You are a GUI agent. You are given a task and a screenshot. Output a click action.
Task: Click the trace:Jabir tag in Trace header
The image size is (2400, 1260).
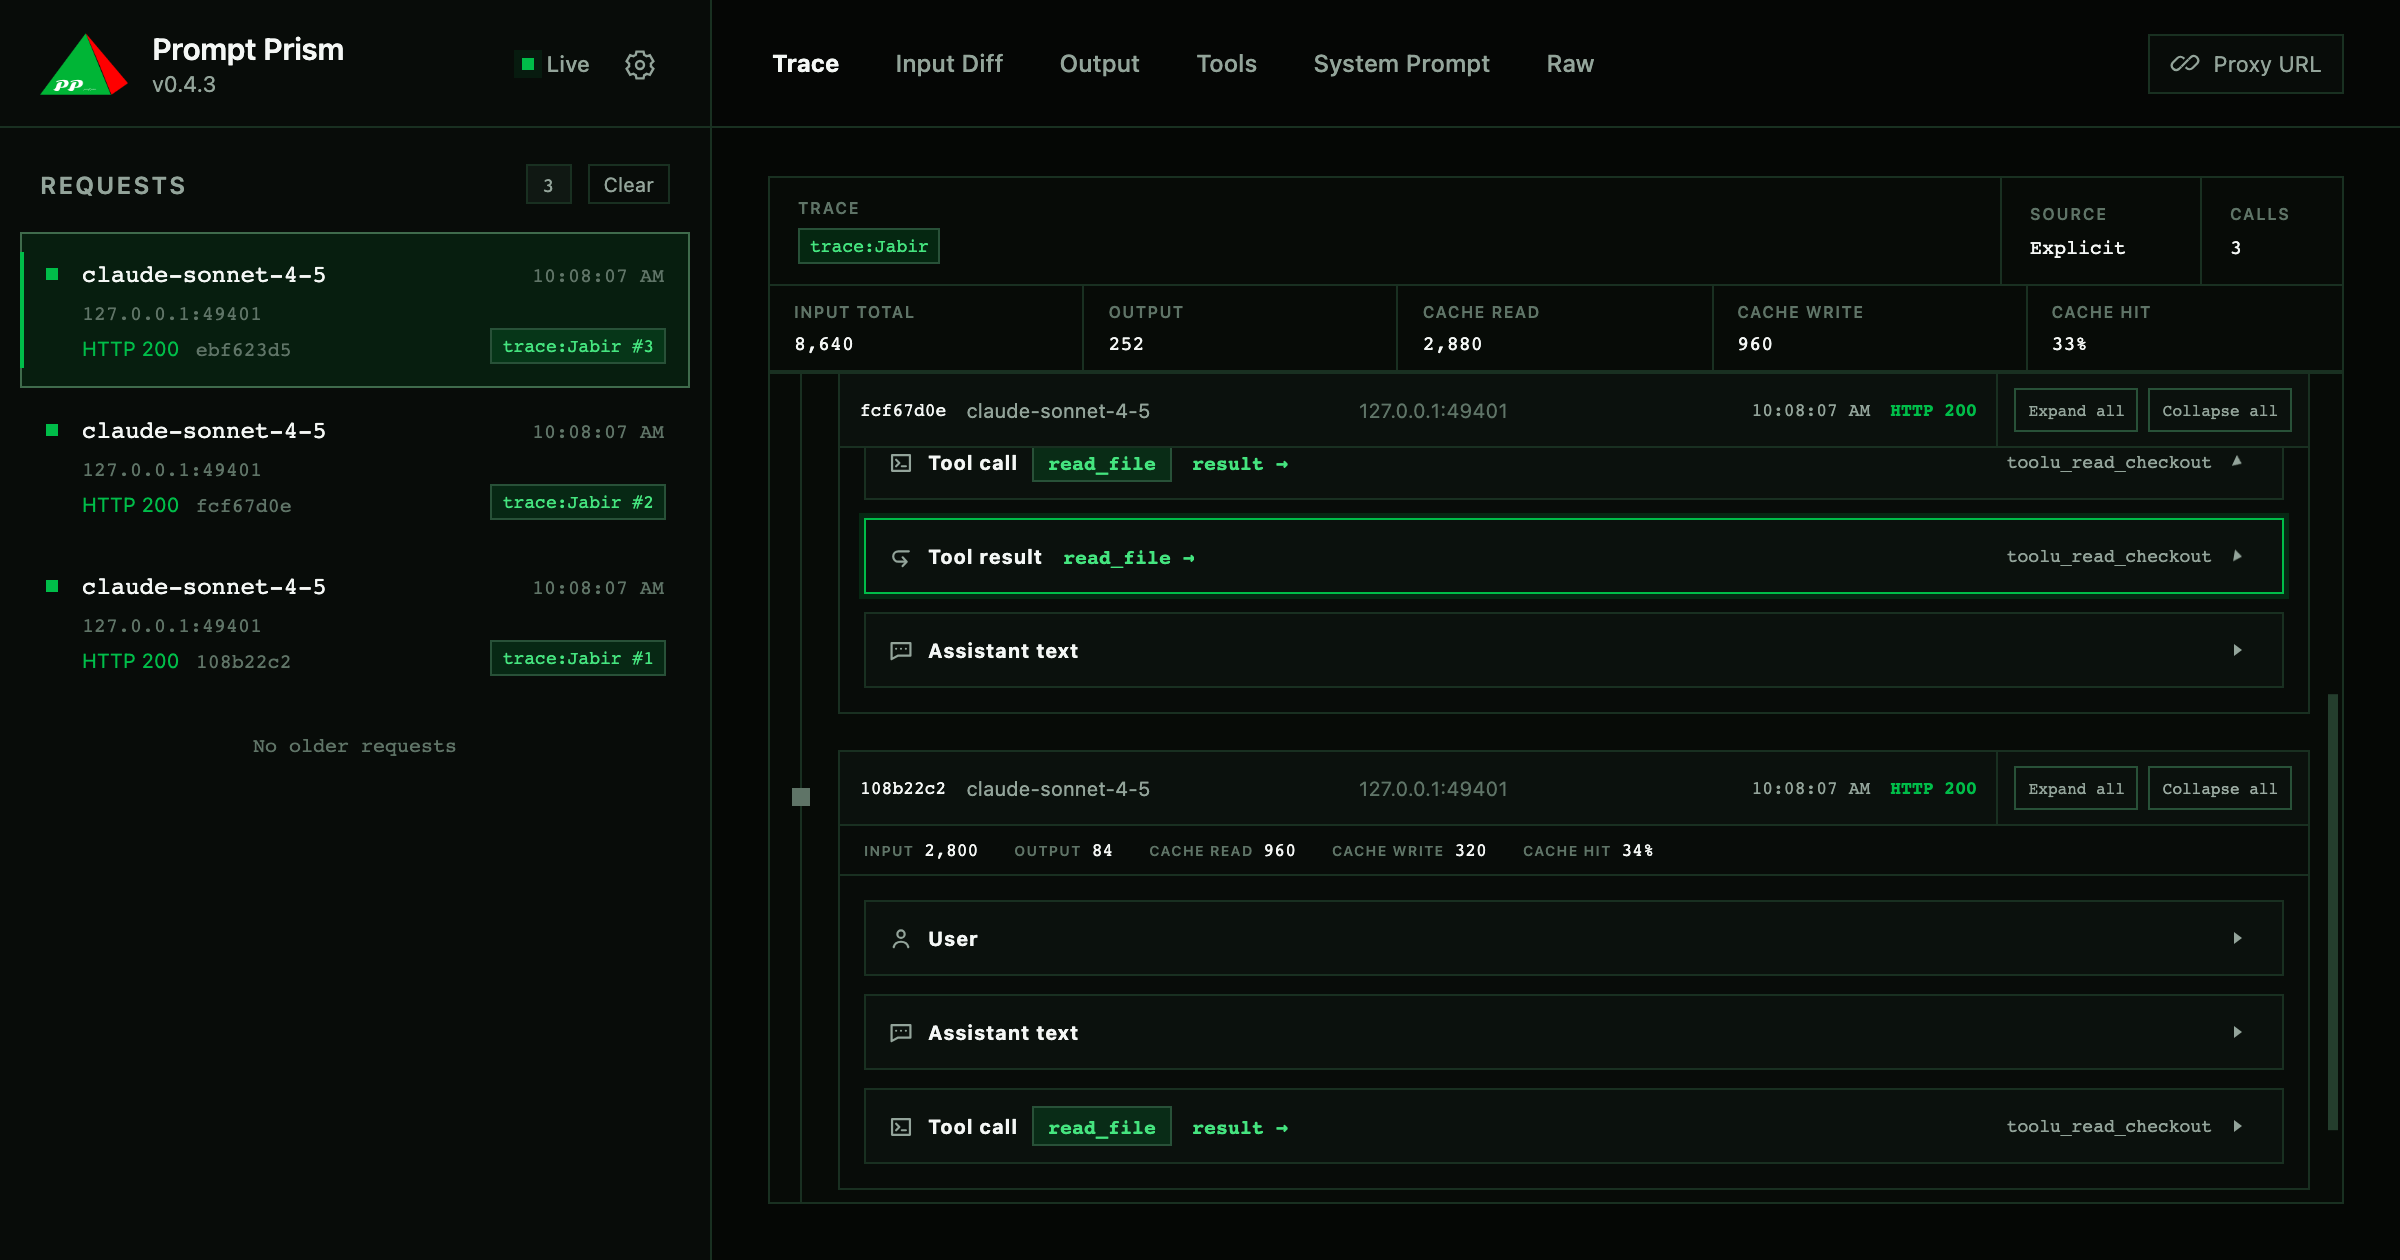[x=868, y=246]
